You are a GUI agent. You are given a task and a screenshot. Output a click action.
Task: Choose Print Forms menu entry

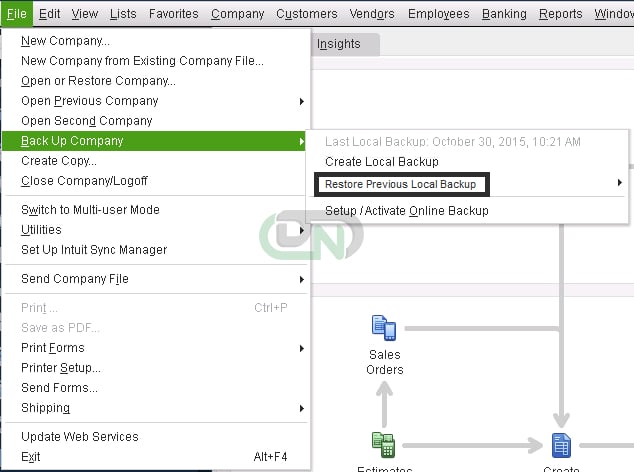(156, 348)
